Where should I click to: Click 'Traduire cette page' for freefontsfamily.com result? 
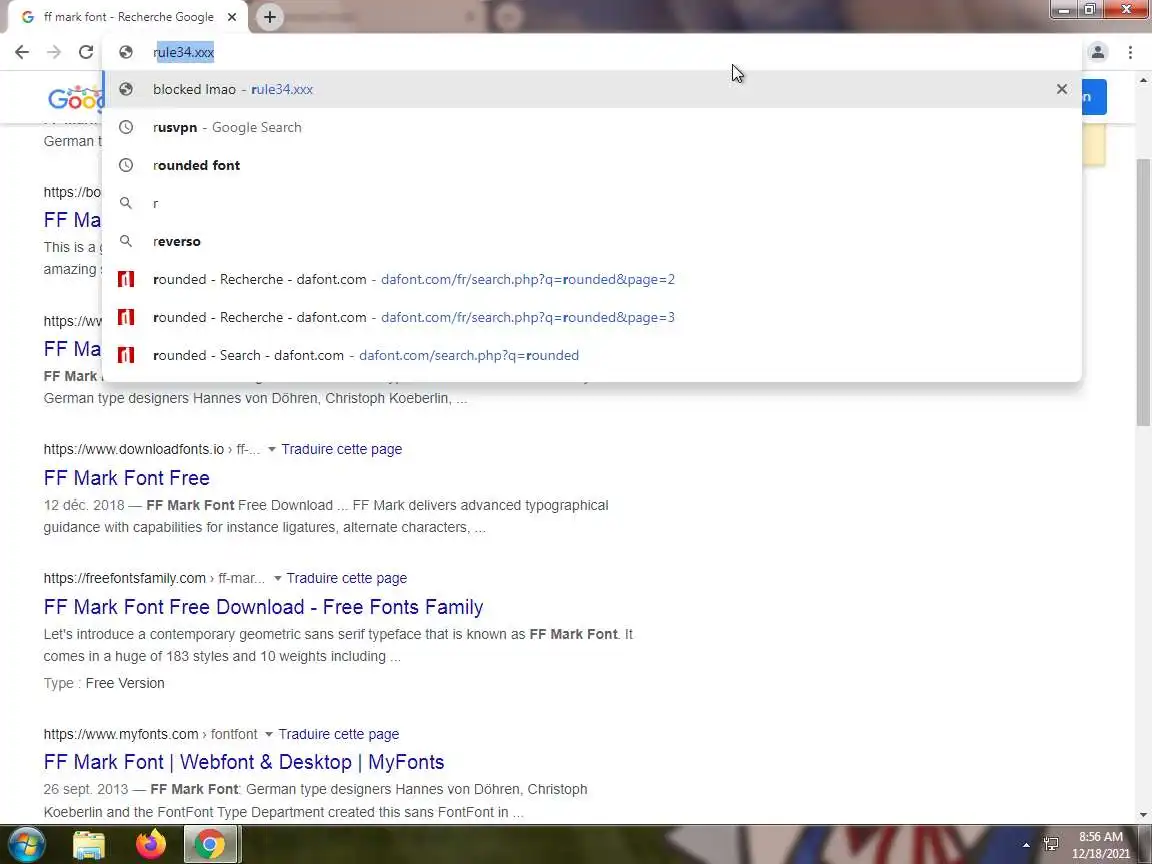347,578
